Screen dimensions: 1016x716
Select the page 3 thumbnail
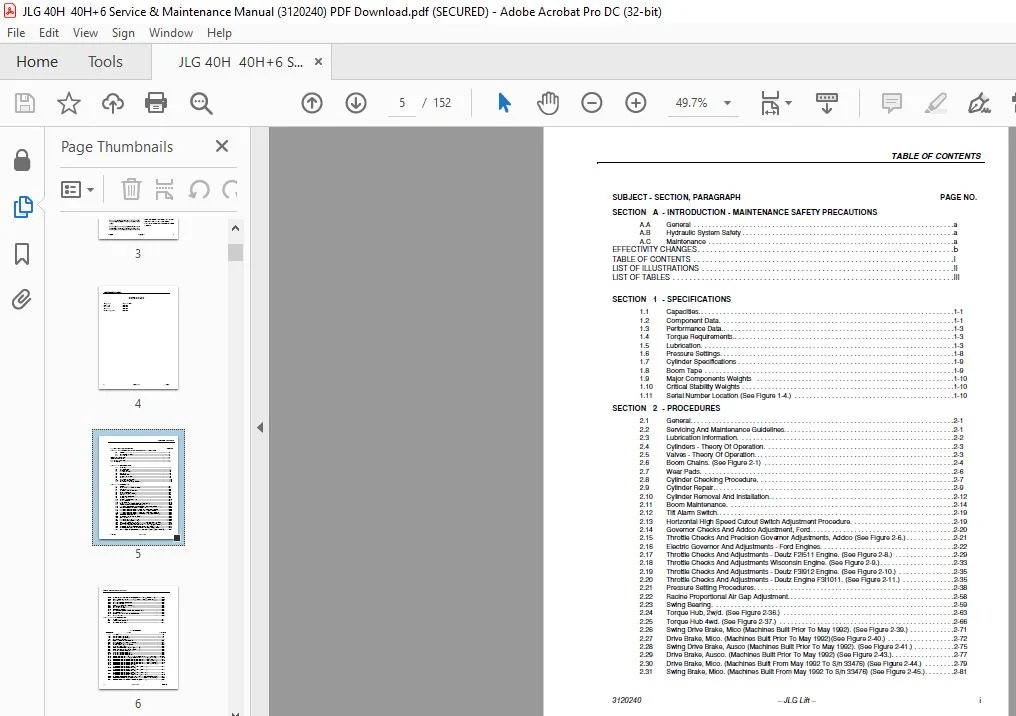(x=138, y=229)
